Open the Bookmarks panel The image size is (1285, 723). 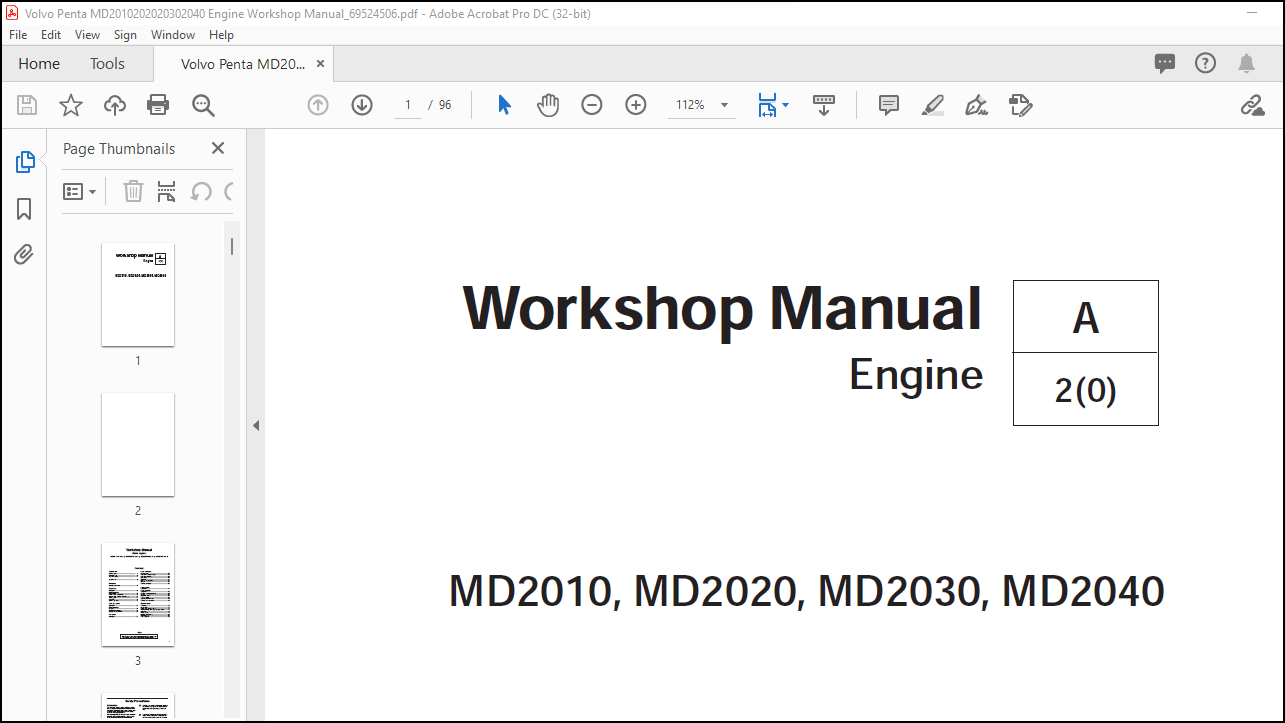click(24, 208)
